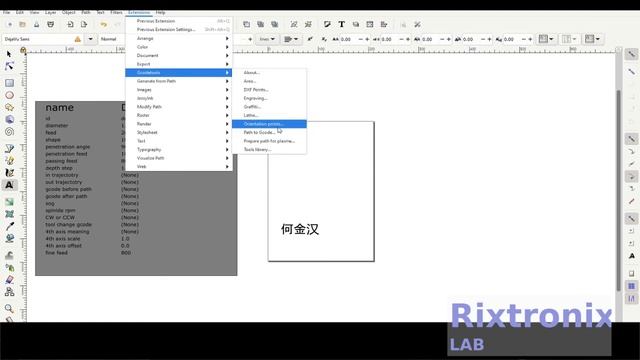The width and height of the screenshot is (640, 360).
Task: Expand the Render submenu
Action: click(x=179, y=124)
